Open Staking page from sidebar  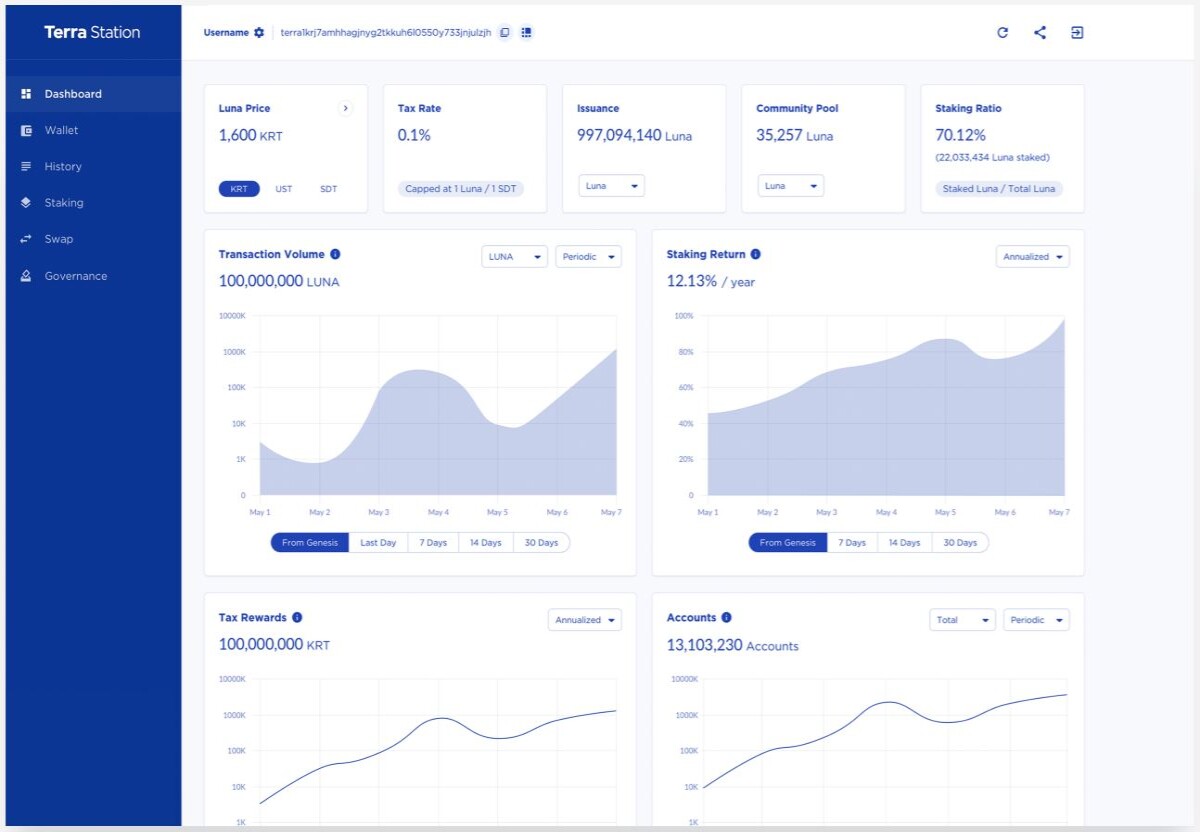pos(93,203)
